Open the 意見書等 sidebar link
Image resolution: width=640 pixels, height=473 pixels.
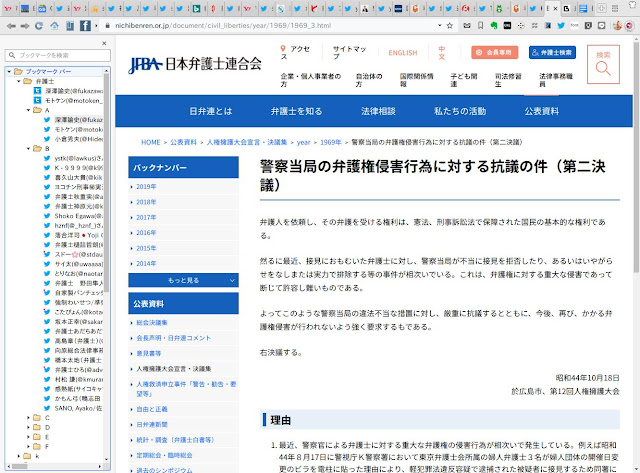click(149, 353)
